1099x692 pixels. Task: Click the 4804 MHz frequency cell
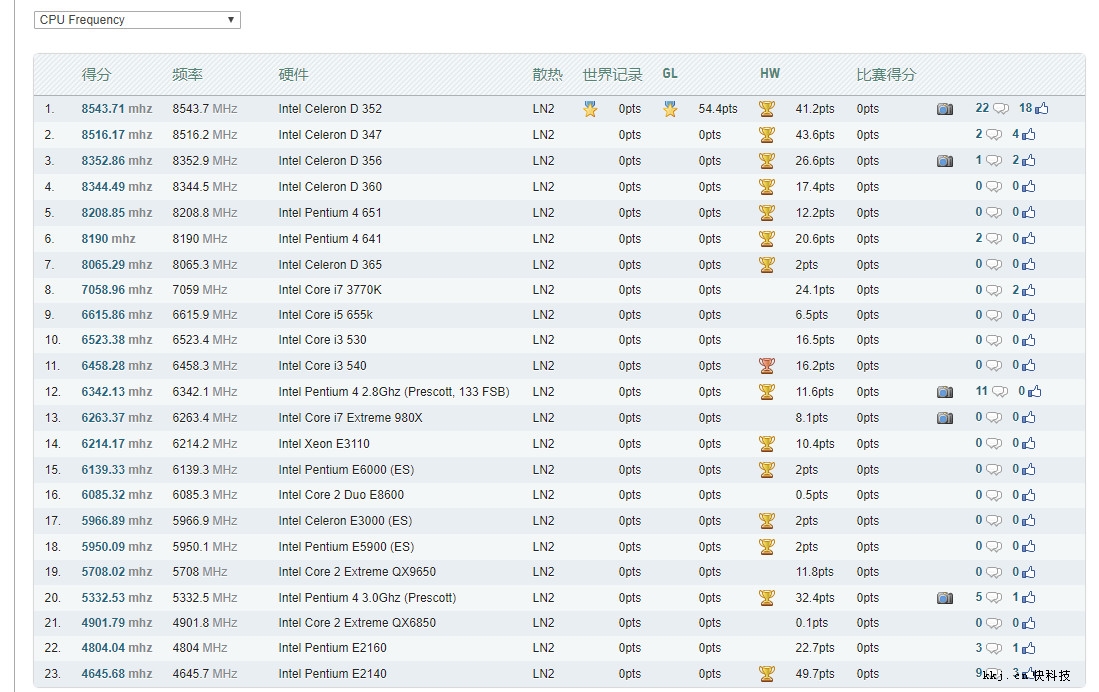pyautogui.click(x=200, y=648)
